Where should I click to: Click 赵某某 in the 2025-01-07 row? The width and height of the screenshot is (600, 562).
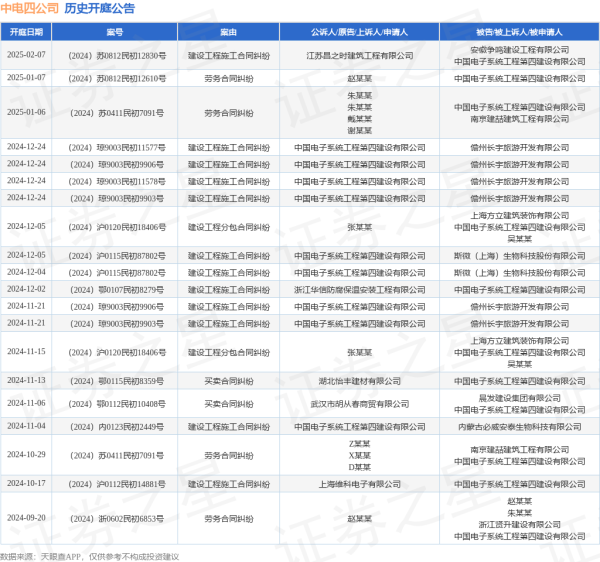pos(360,79)
